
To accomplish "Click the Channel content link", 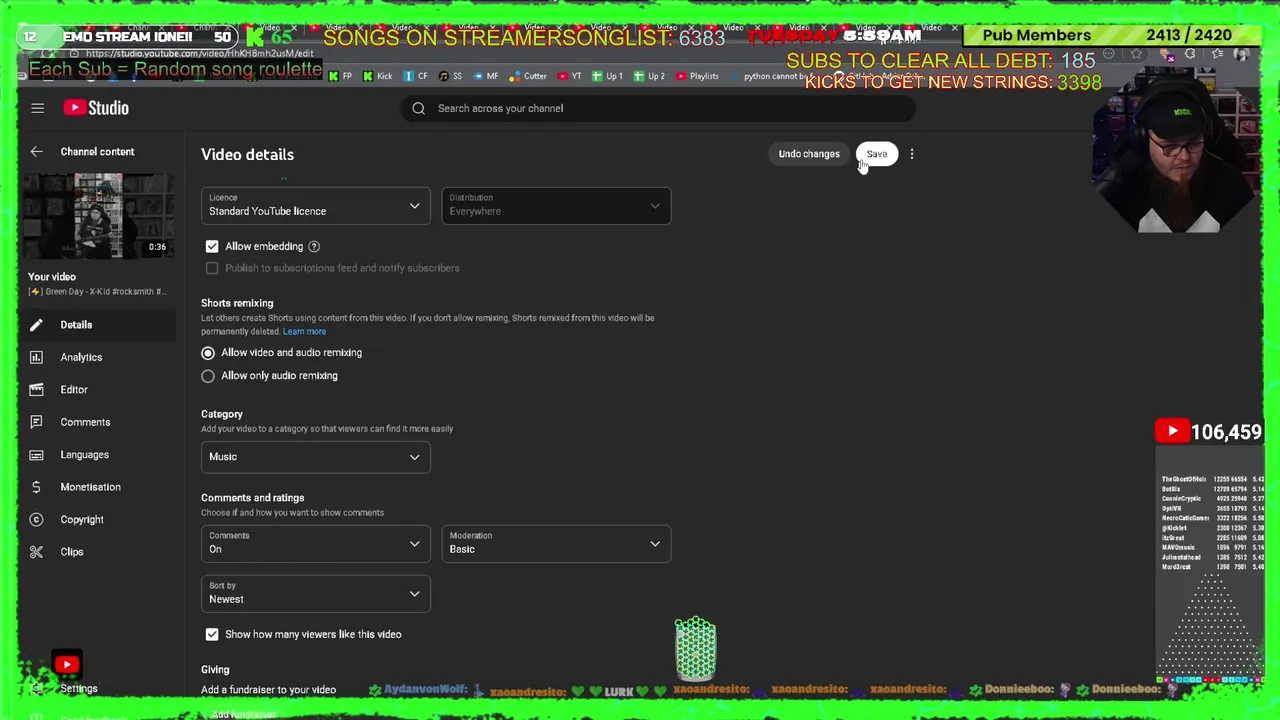I will 97,152.
